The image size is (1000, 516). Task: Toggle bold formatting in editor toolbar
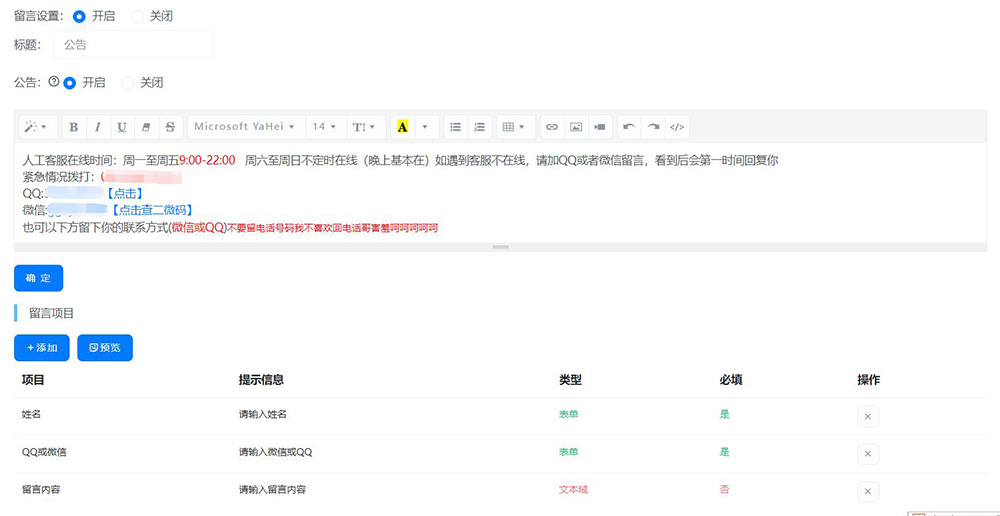(x=74, y=127)
